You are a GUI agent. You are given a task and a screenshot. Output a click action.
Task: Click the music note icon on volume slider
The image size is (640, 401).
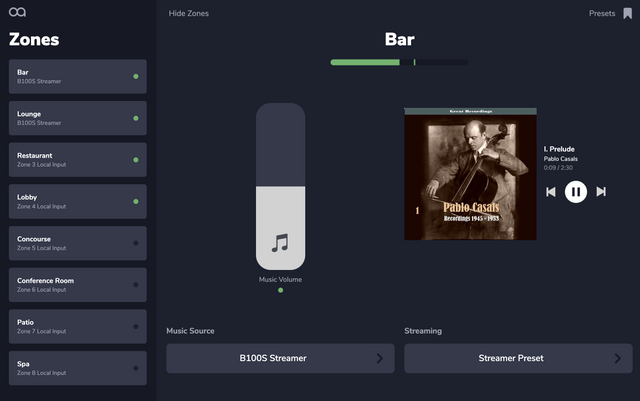click(280, 243)
